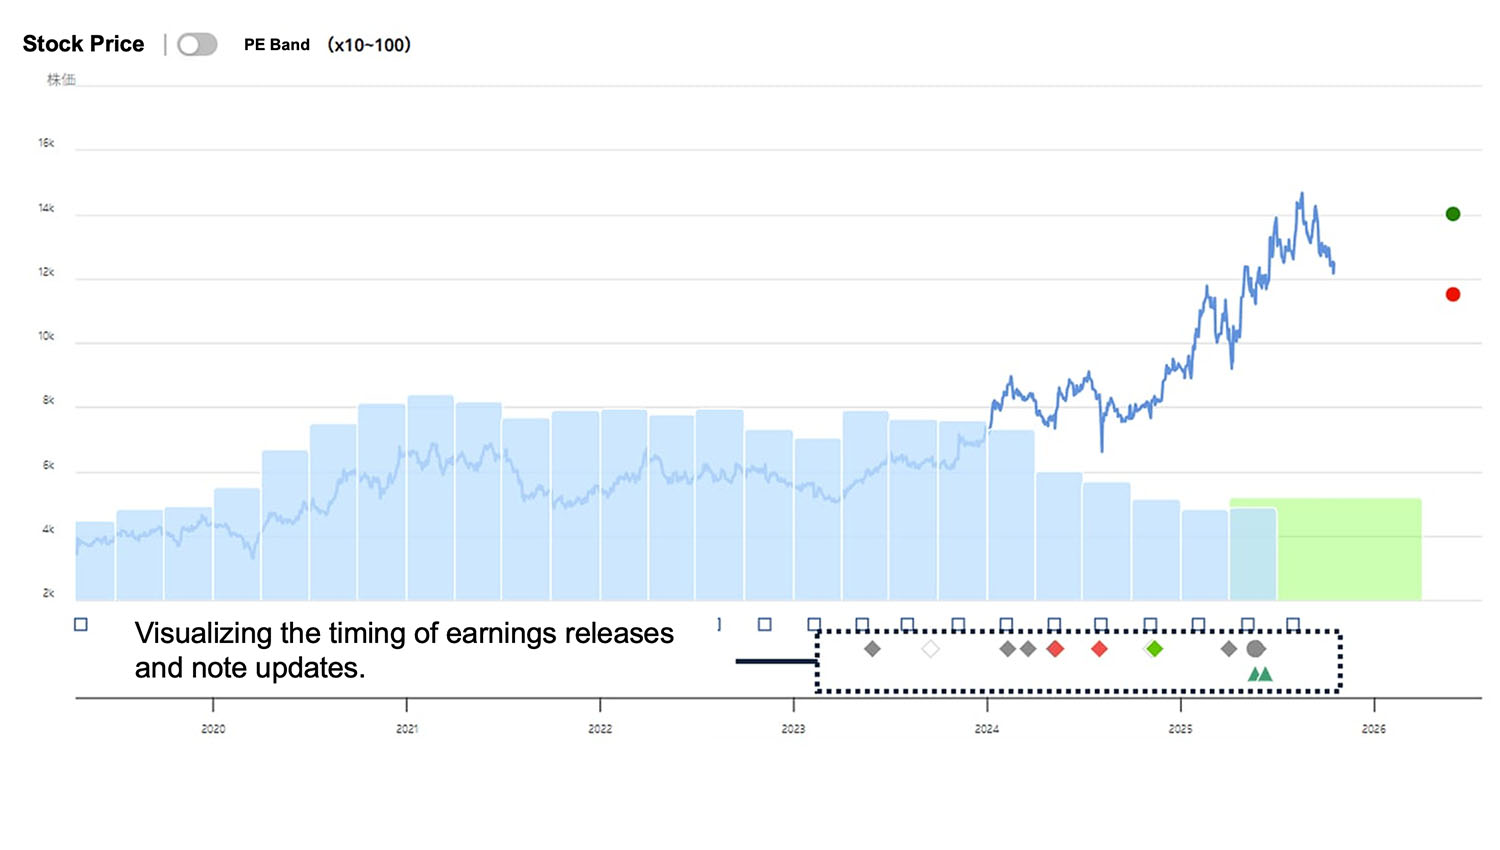Image resolution: width=1500 pixels, height=850 pixels.
Task: Click the 2026 label on time axis
Action: pos(1374,729)
